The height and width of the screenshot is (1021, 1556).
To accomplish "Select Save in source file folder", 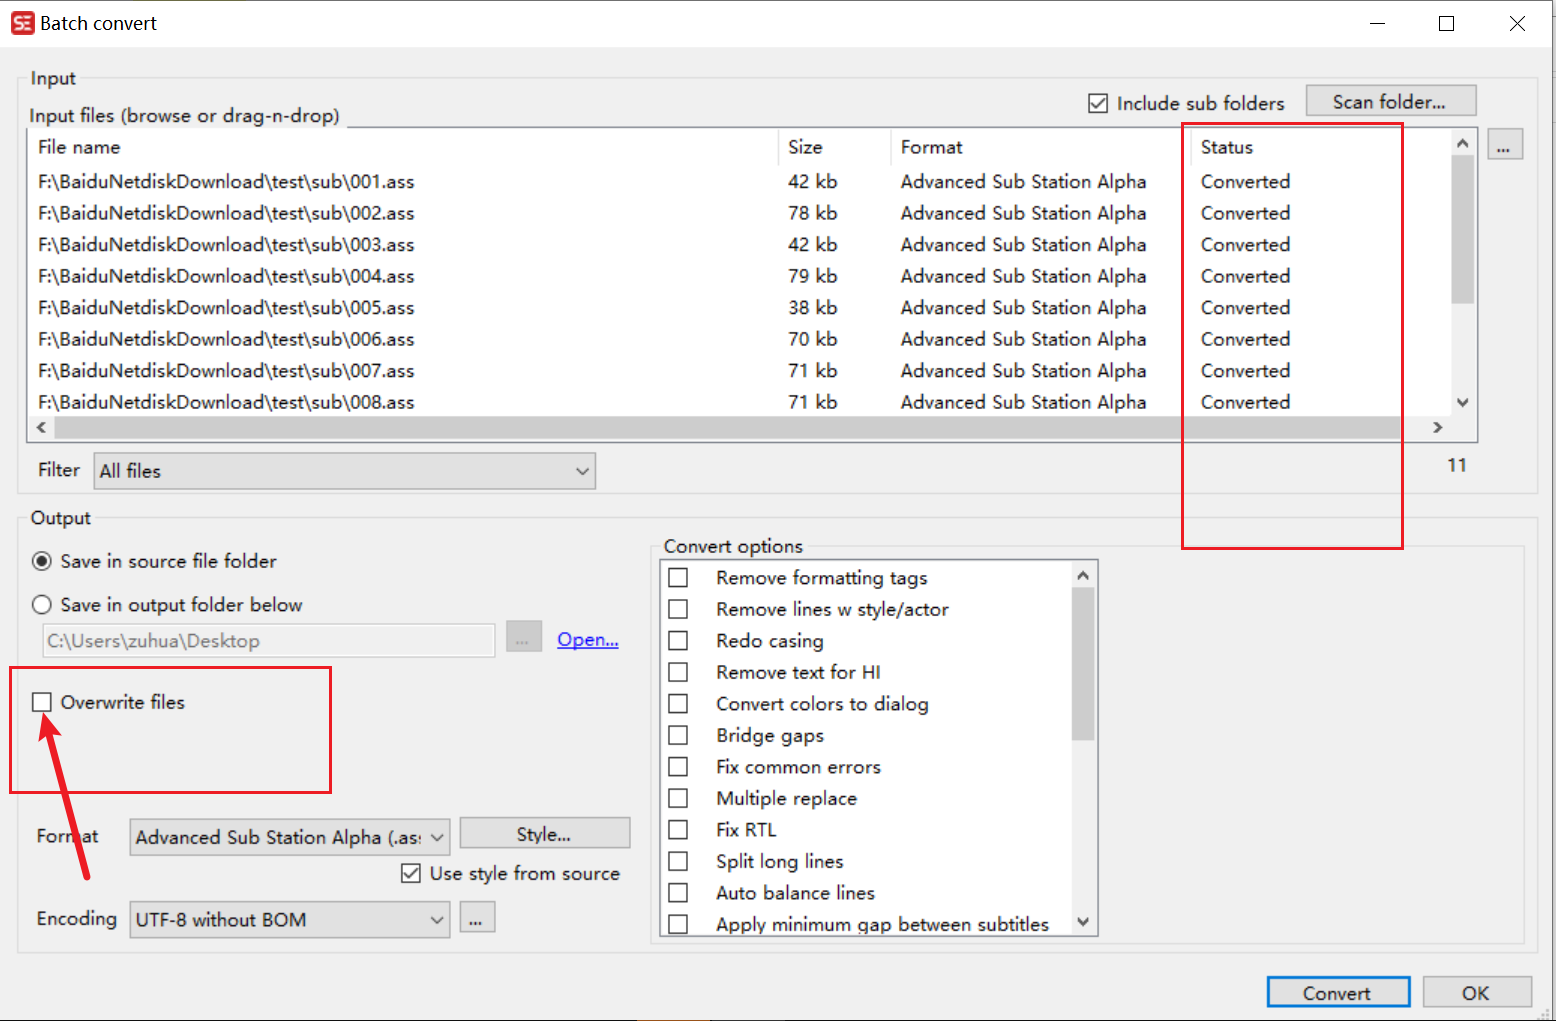I will [41, 561].
